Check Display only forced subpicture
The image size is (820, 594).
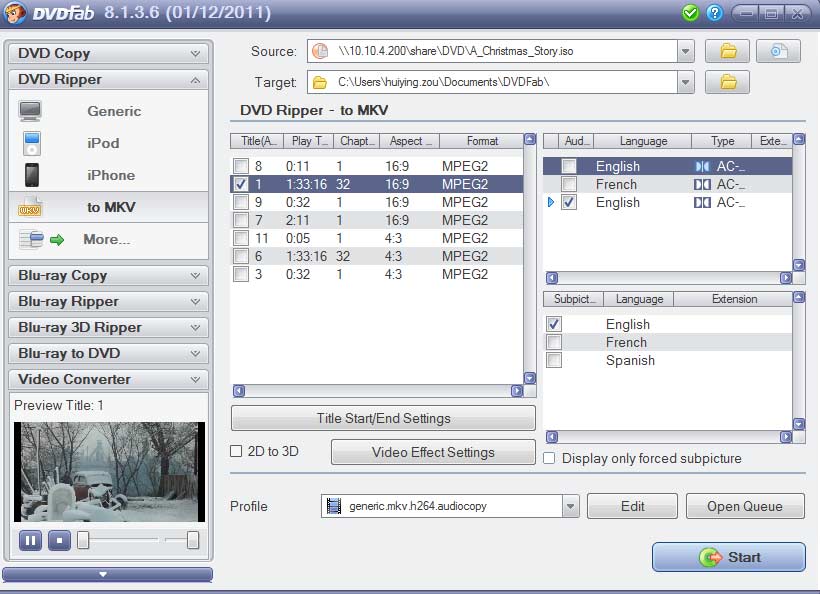point(550,458)
